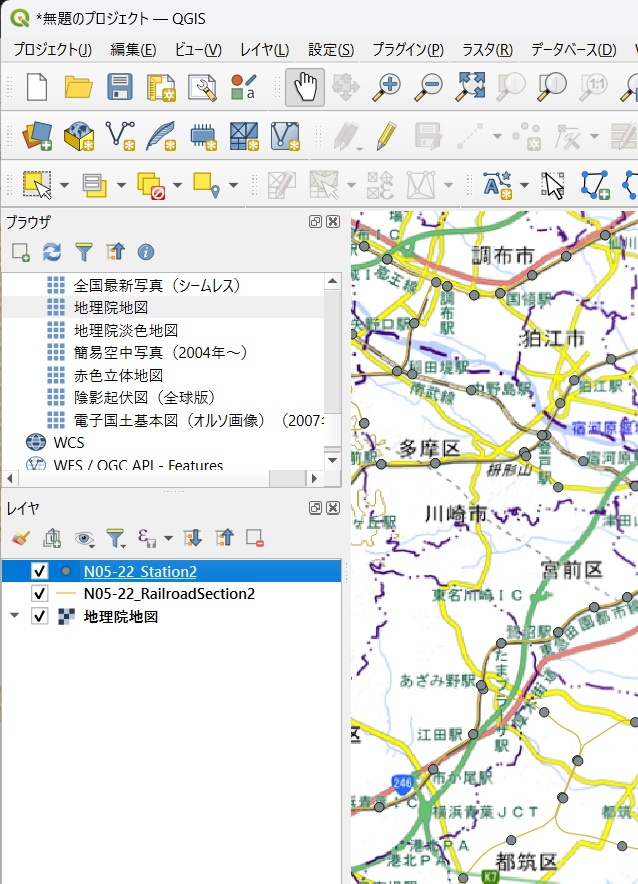Uncheck 地理院地図 layer visibility checkbox
The height and width of the screenshot is (884, 638).
click(39, 616)
